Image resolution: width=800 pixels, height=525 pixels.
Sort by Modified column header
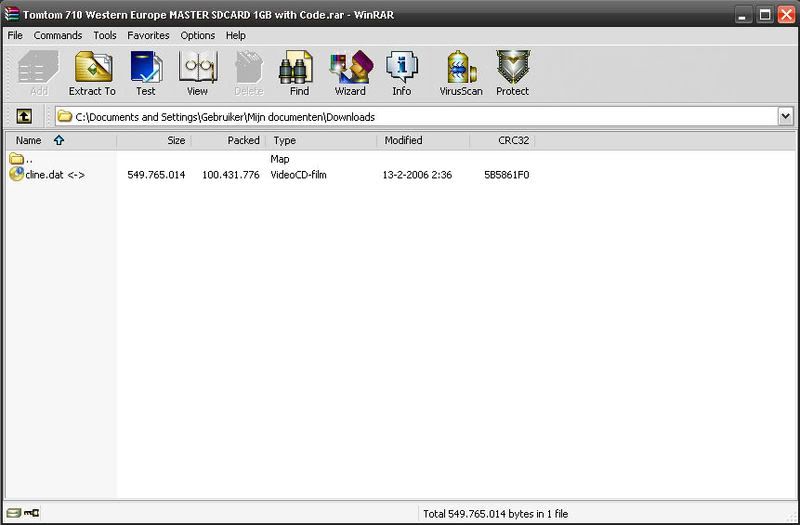click(x=403, y=141)
